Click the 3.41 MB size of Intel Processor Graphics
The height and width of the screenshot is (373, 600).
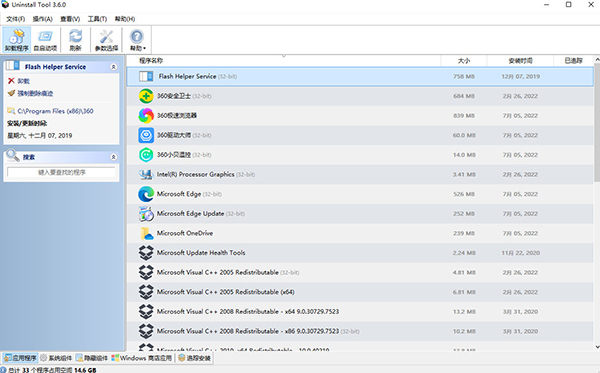(x=464, y=174)
